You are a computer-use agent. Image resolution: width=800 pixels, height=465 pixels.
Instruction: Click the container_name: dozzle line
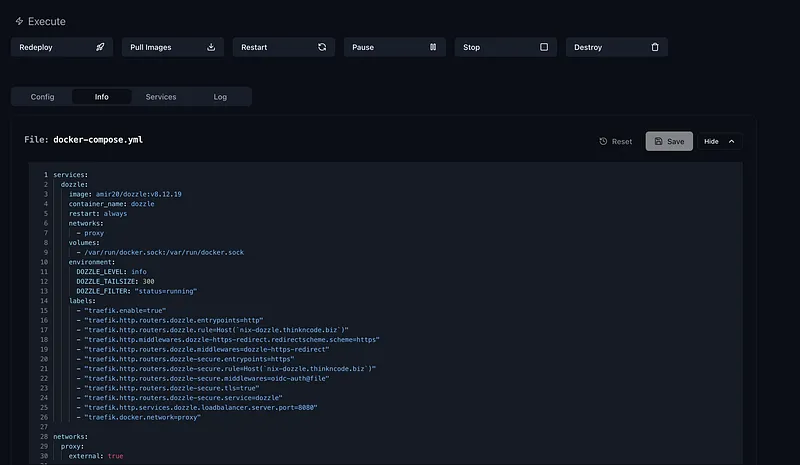coord(111,204)
